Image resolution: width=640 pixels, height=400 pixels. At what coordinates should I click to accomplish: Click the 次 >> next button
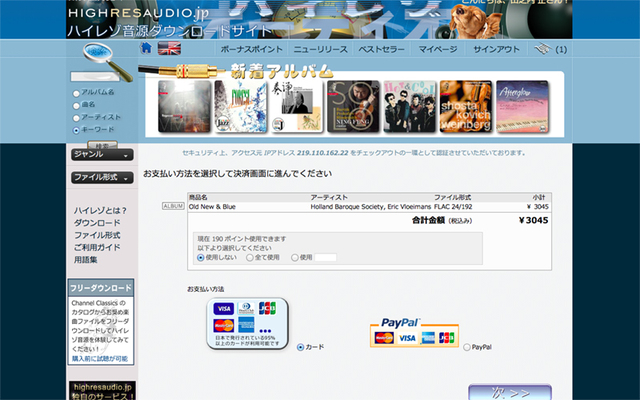510,392
